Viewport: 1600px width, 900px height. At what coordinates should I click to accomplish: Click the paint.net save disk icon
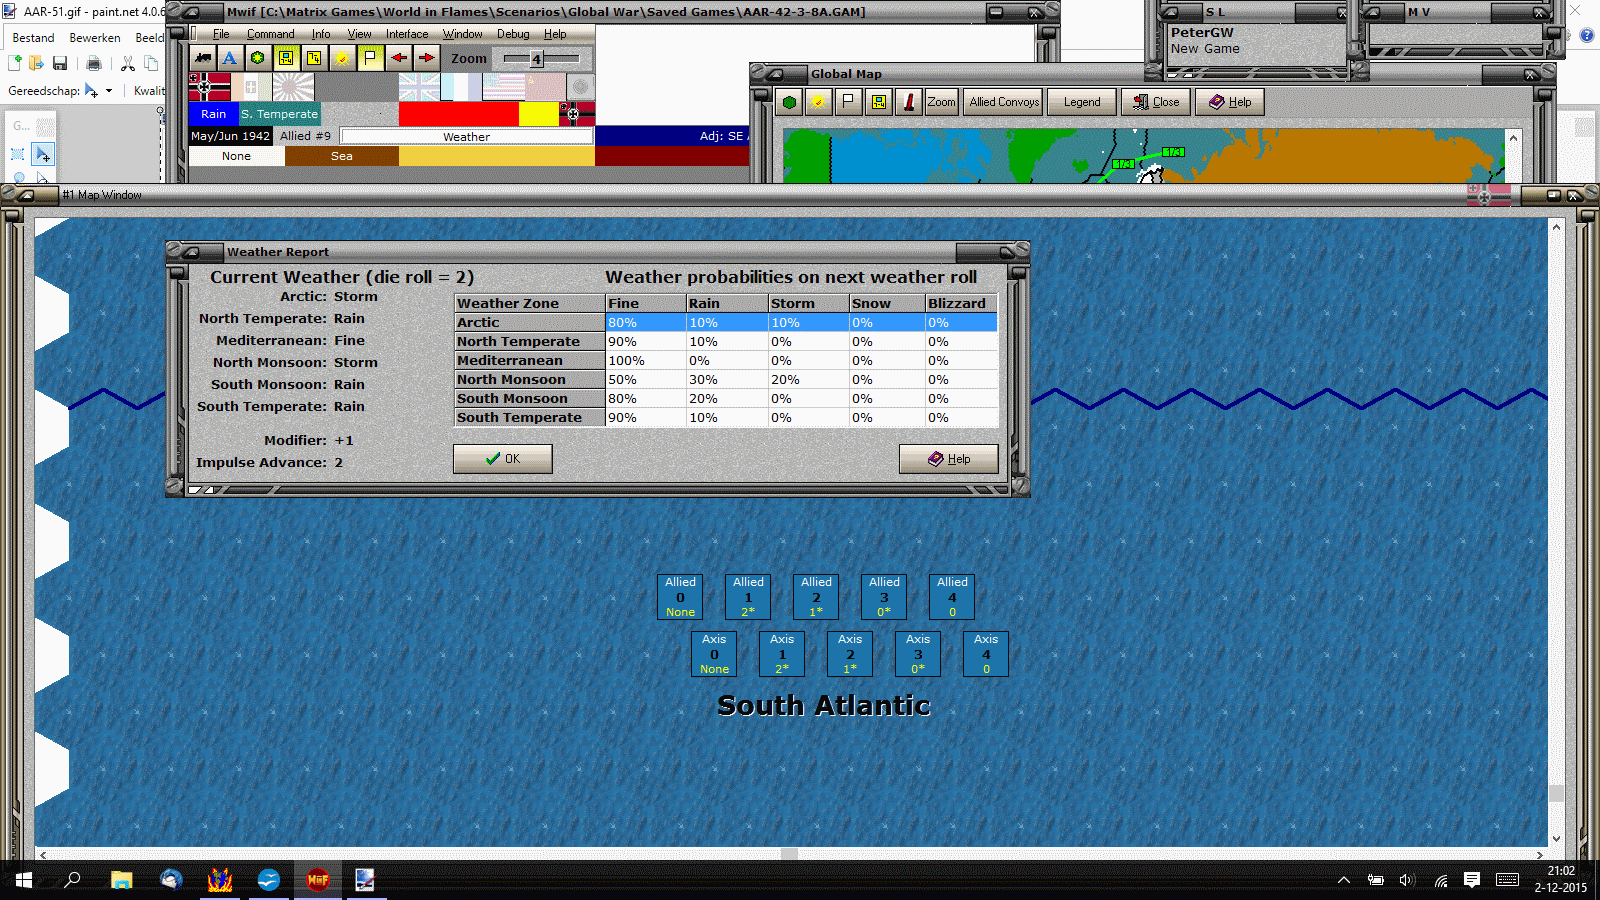click(x=60, y=64)
